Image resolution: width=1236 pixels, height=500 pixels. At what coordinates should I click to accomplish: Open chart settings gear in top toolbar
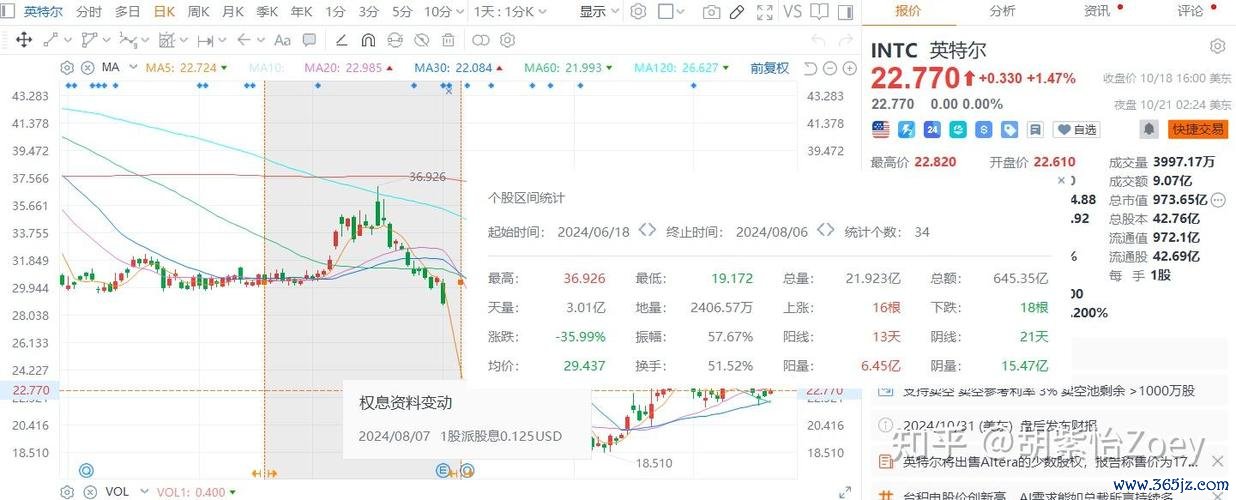click(638, 12)
